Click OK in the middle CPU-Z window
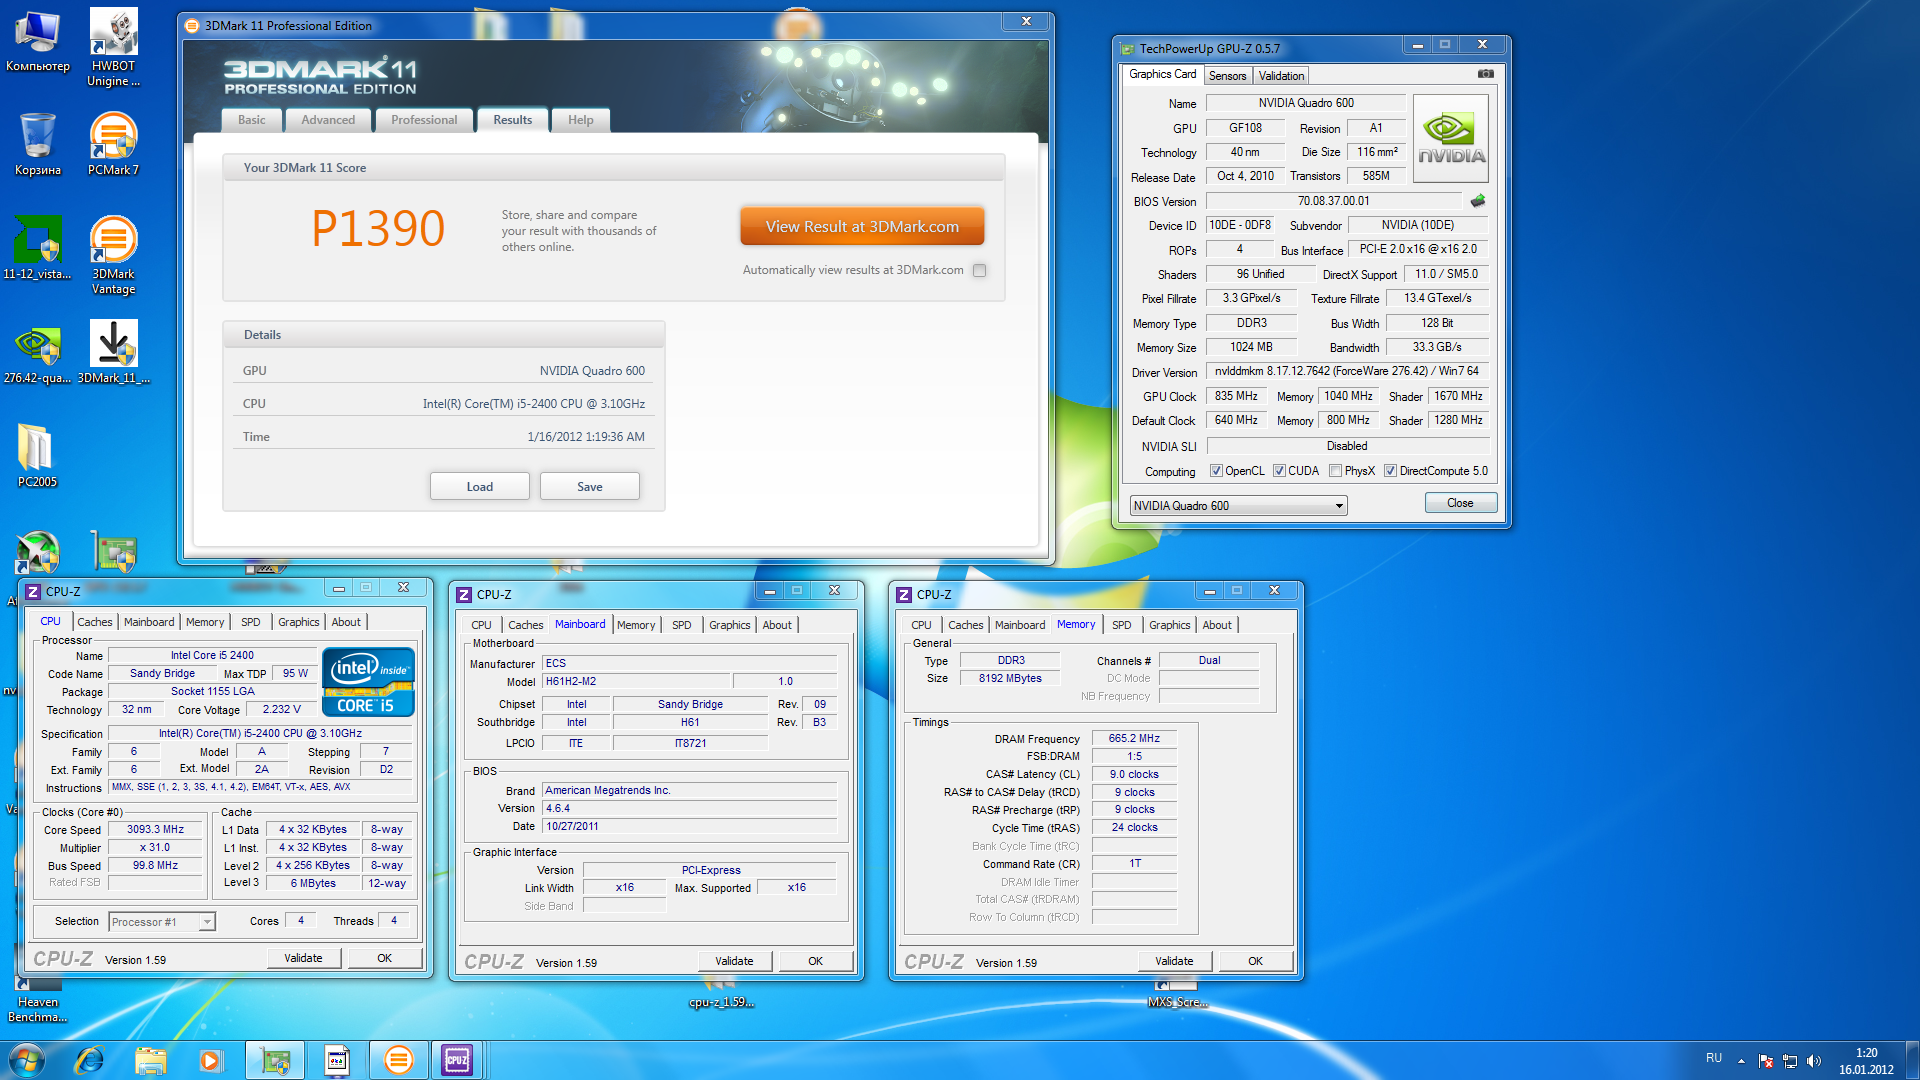The height and width of the screenshot is (1080, 1920). [815, 961]
